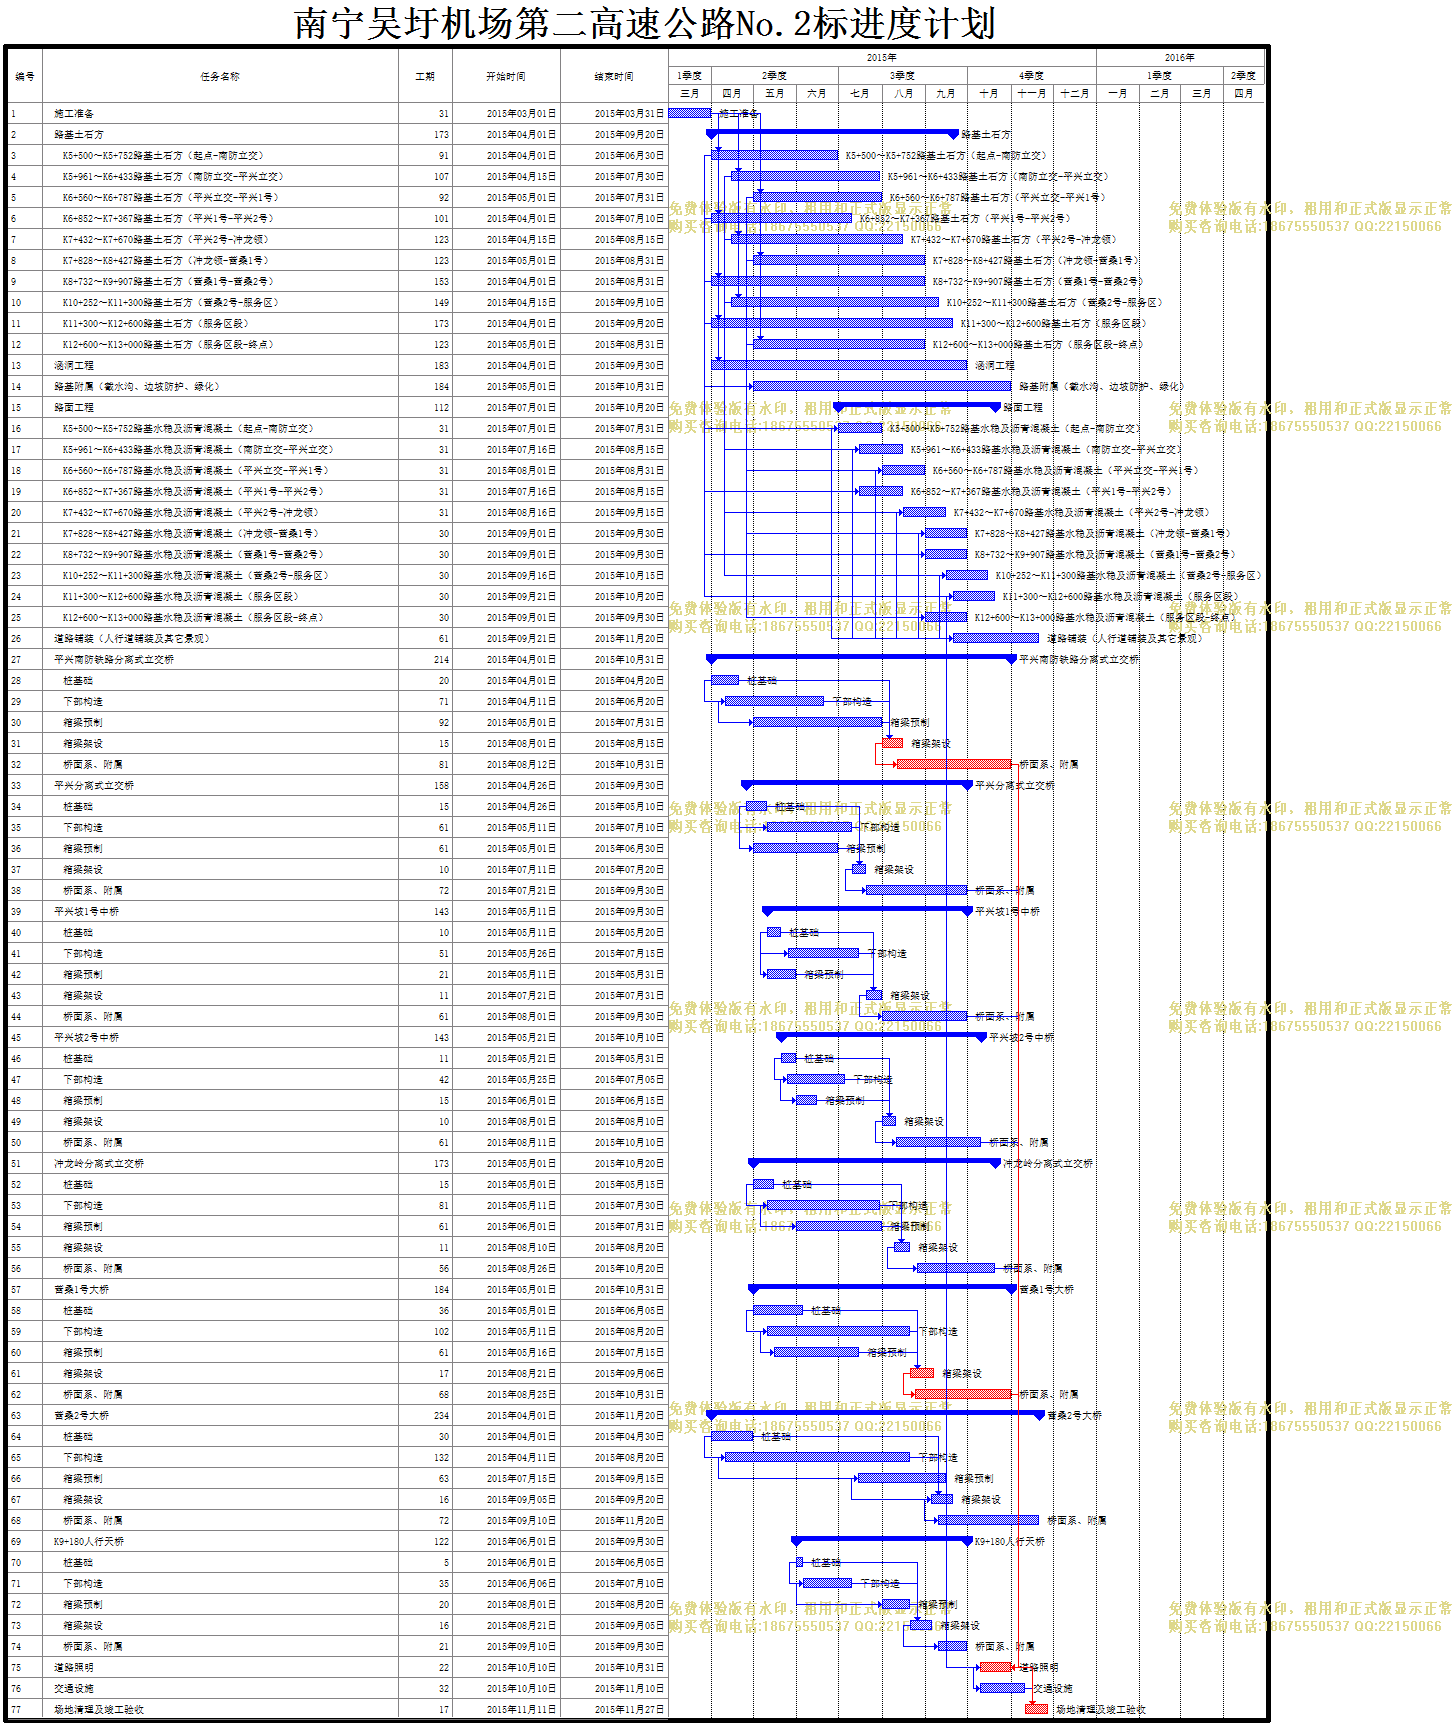Select '平兴坡1号中桥' task in row 39
The image size is (1452, 1724).
click(87, 912)
